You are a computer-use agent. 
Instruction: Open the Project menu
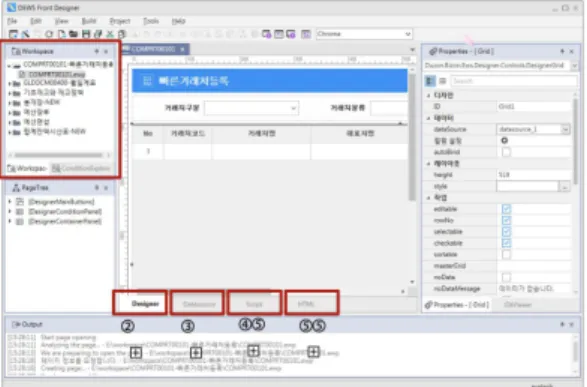coord(120,21)
